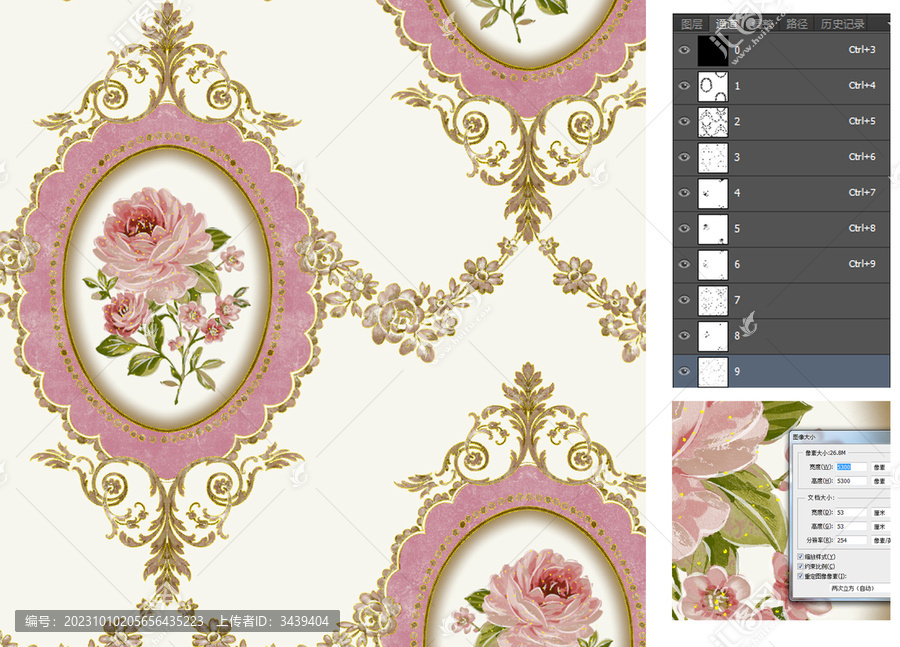Hide channel 3 using the eye icon
Screen dimensions: 900x647
(684, 157)
